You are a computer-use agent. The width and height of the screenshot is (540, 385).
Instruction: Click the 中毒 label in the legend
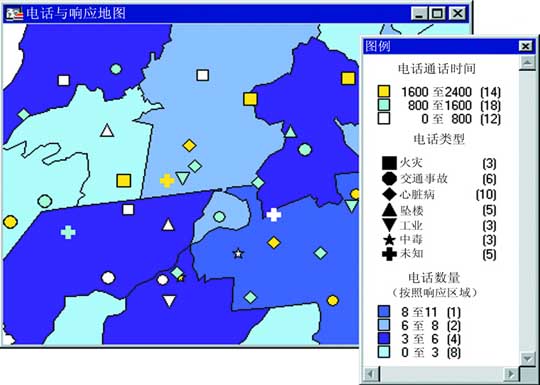click(x=411, y=239)
